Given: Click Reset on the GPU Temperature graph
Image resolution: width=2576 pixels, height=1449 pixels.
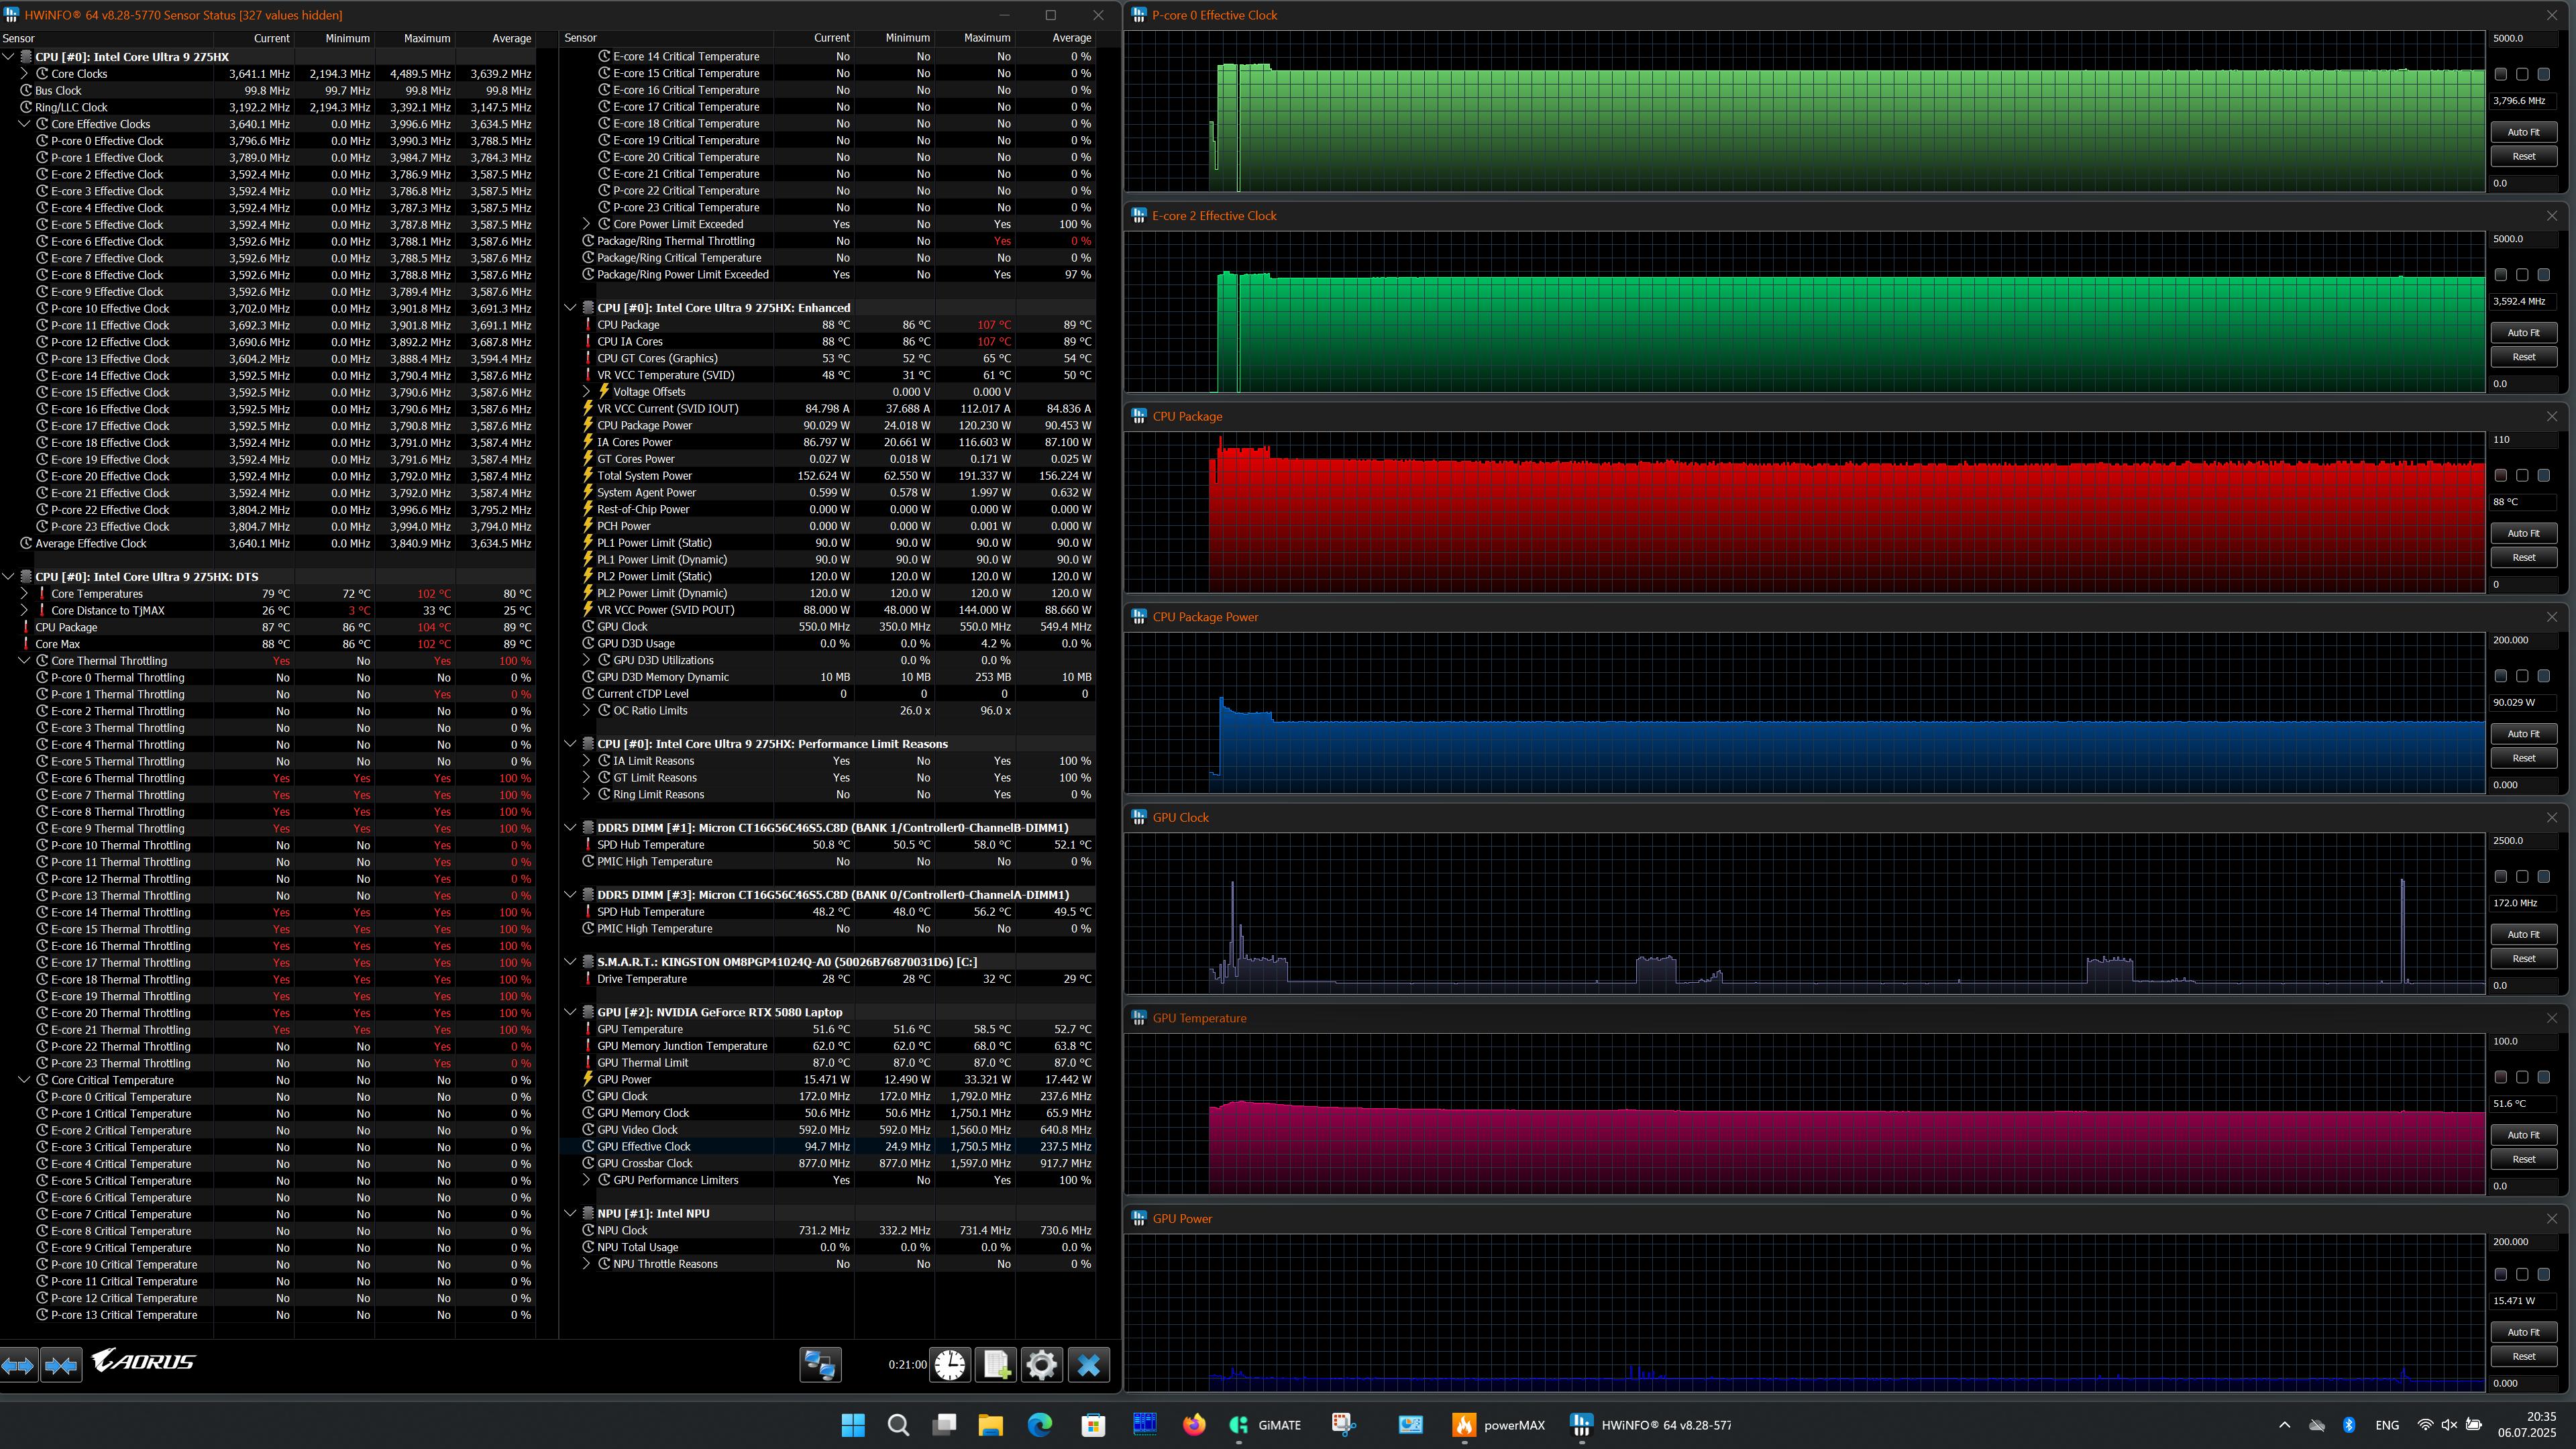Looking at the screenshot, I should pos(2522,1159).
